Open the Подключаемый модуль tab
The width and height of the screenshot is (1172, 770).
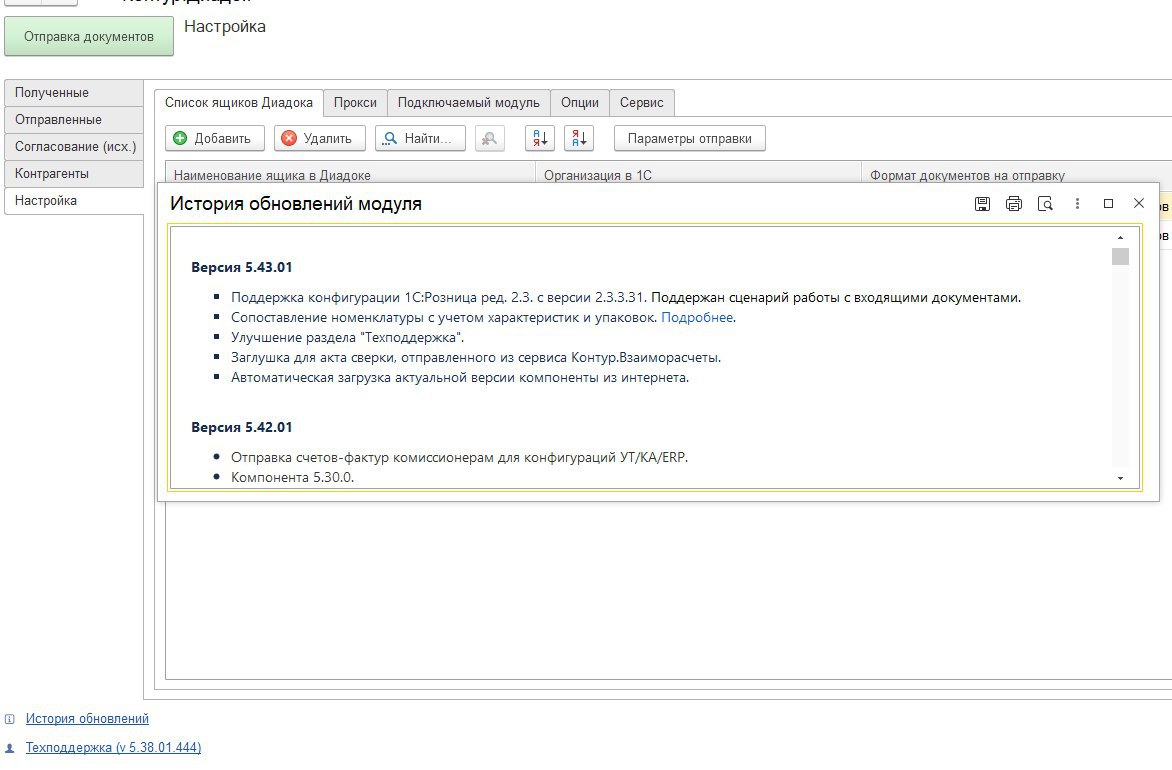(469, 102)
